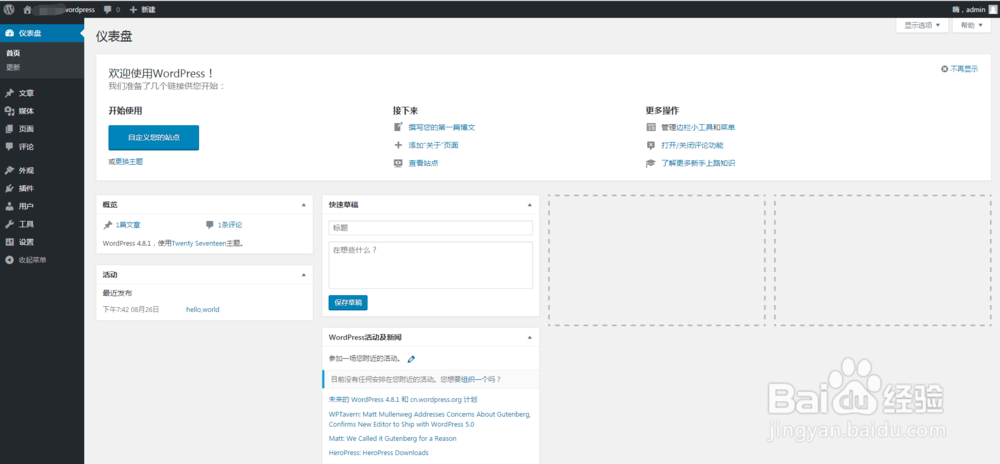Open Matt: We Called it Gutenberg link
The height and width of the screenshot is (464, 1000).
point(393,439)
